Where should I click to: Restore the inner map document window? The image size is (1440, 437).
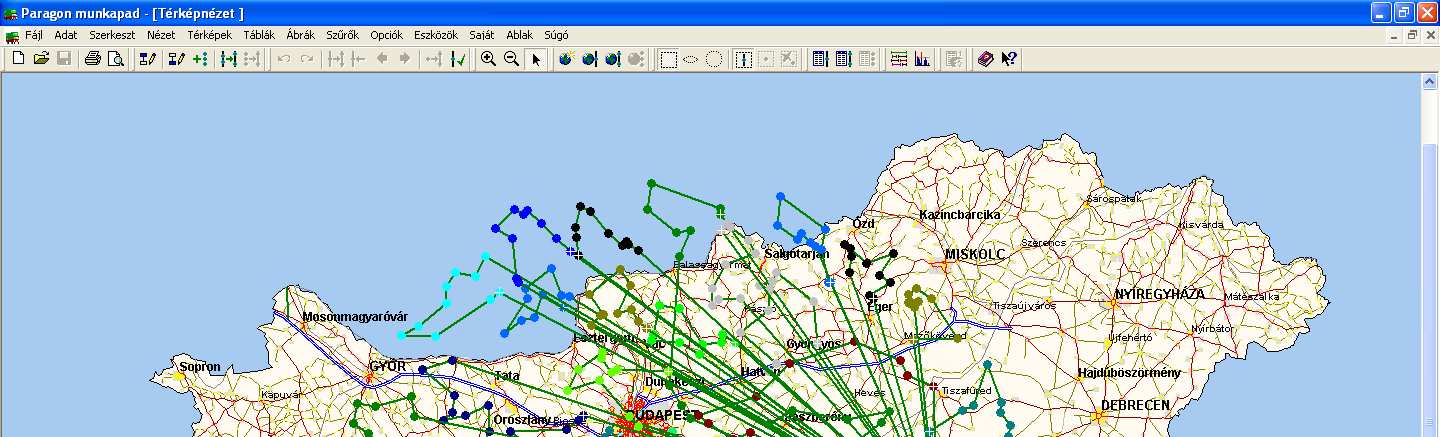coord(1413,35)
